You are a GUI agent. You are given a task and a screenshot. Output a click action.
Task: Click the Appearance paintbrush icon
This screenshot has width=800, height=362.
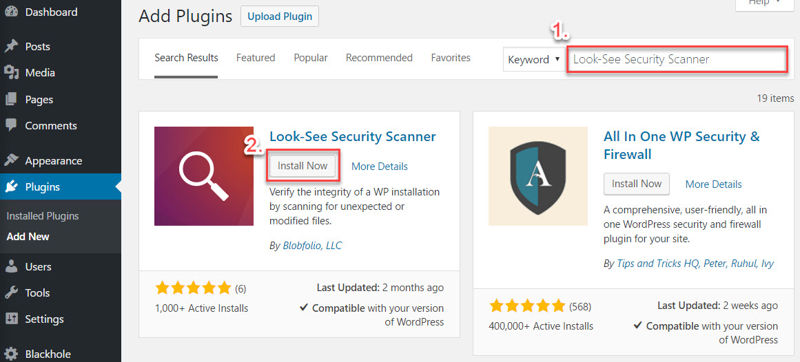pyautogui.click(x=11, y=161)
